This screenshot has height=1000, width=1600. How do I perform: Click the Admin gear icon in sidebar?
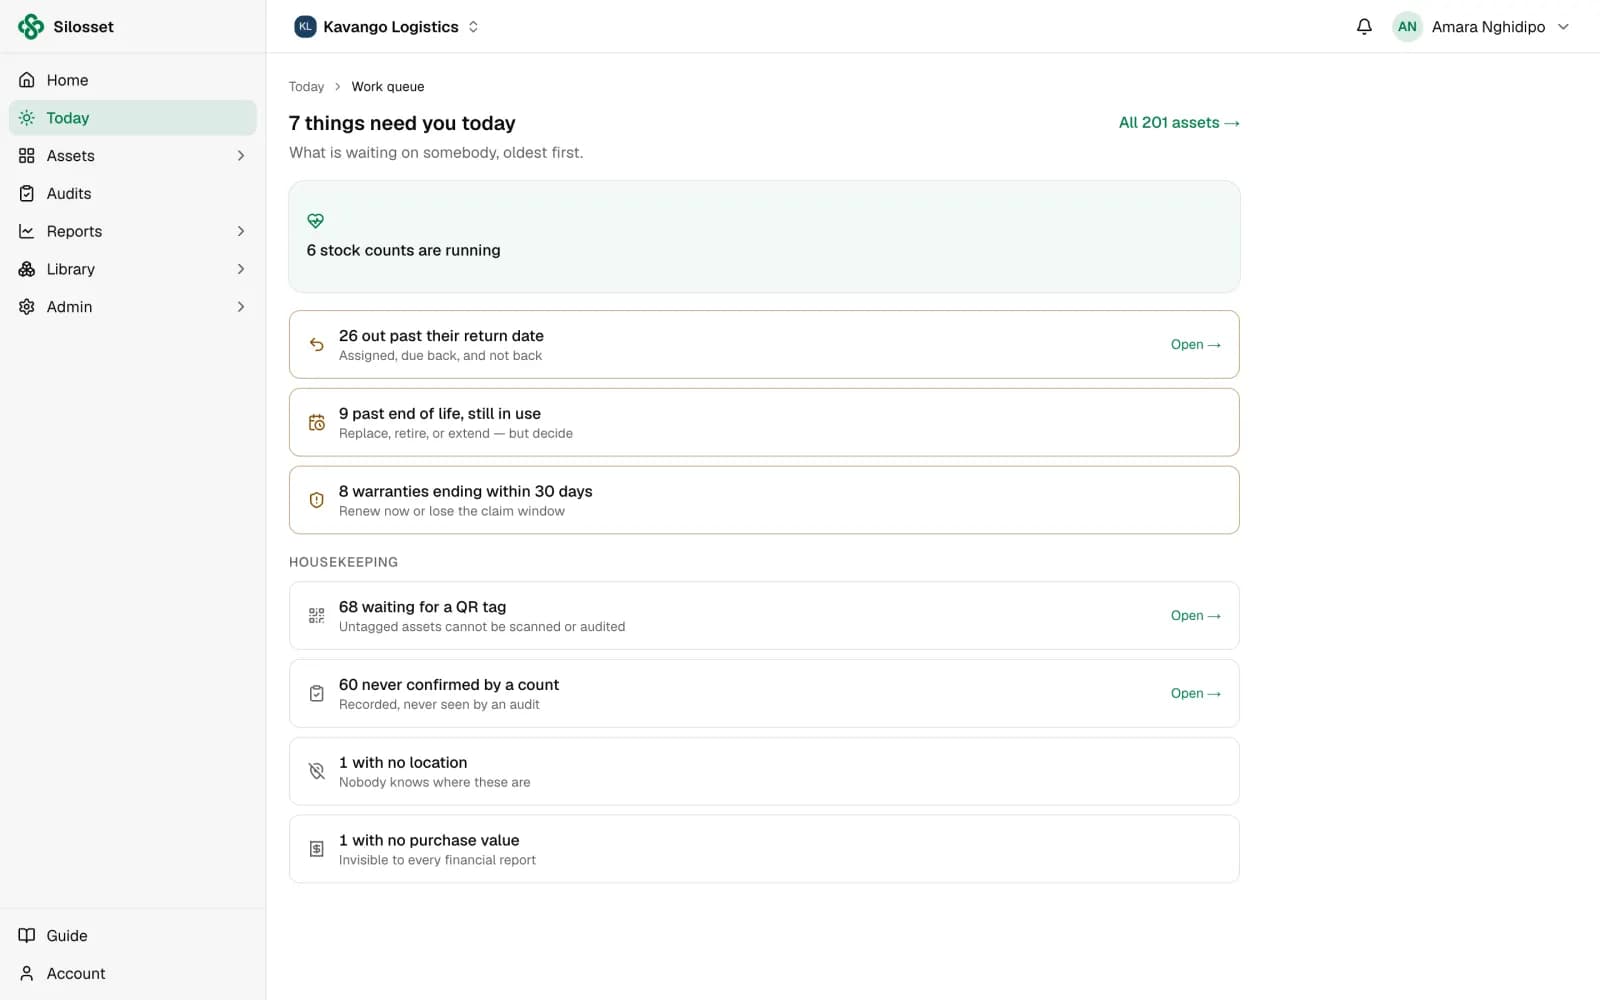coord(27,307)
